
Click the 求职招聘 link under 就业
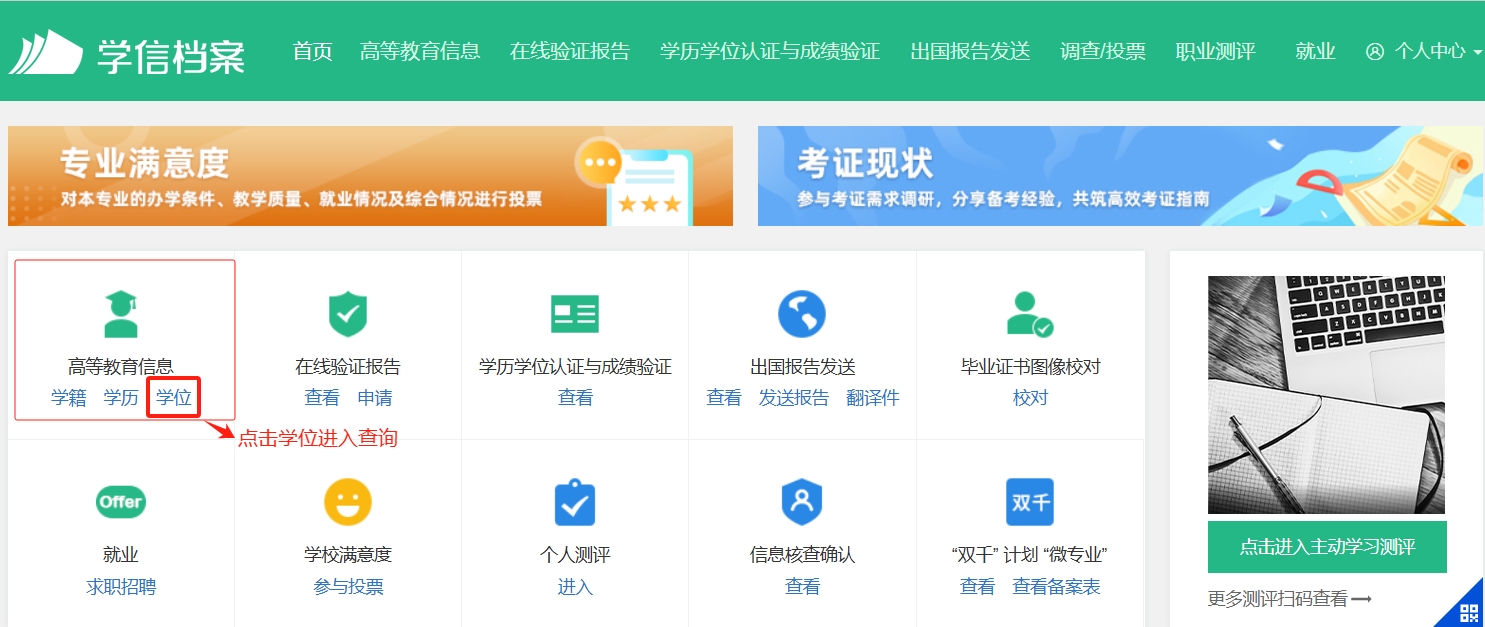[119, 587]
